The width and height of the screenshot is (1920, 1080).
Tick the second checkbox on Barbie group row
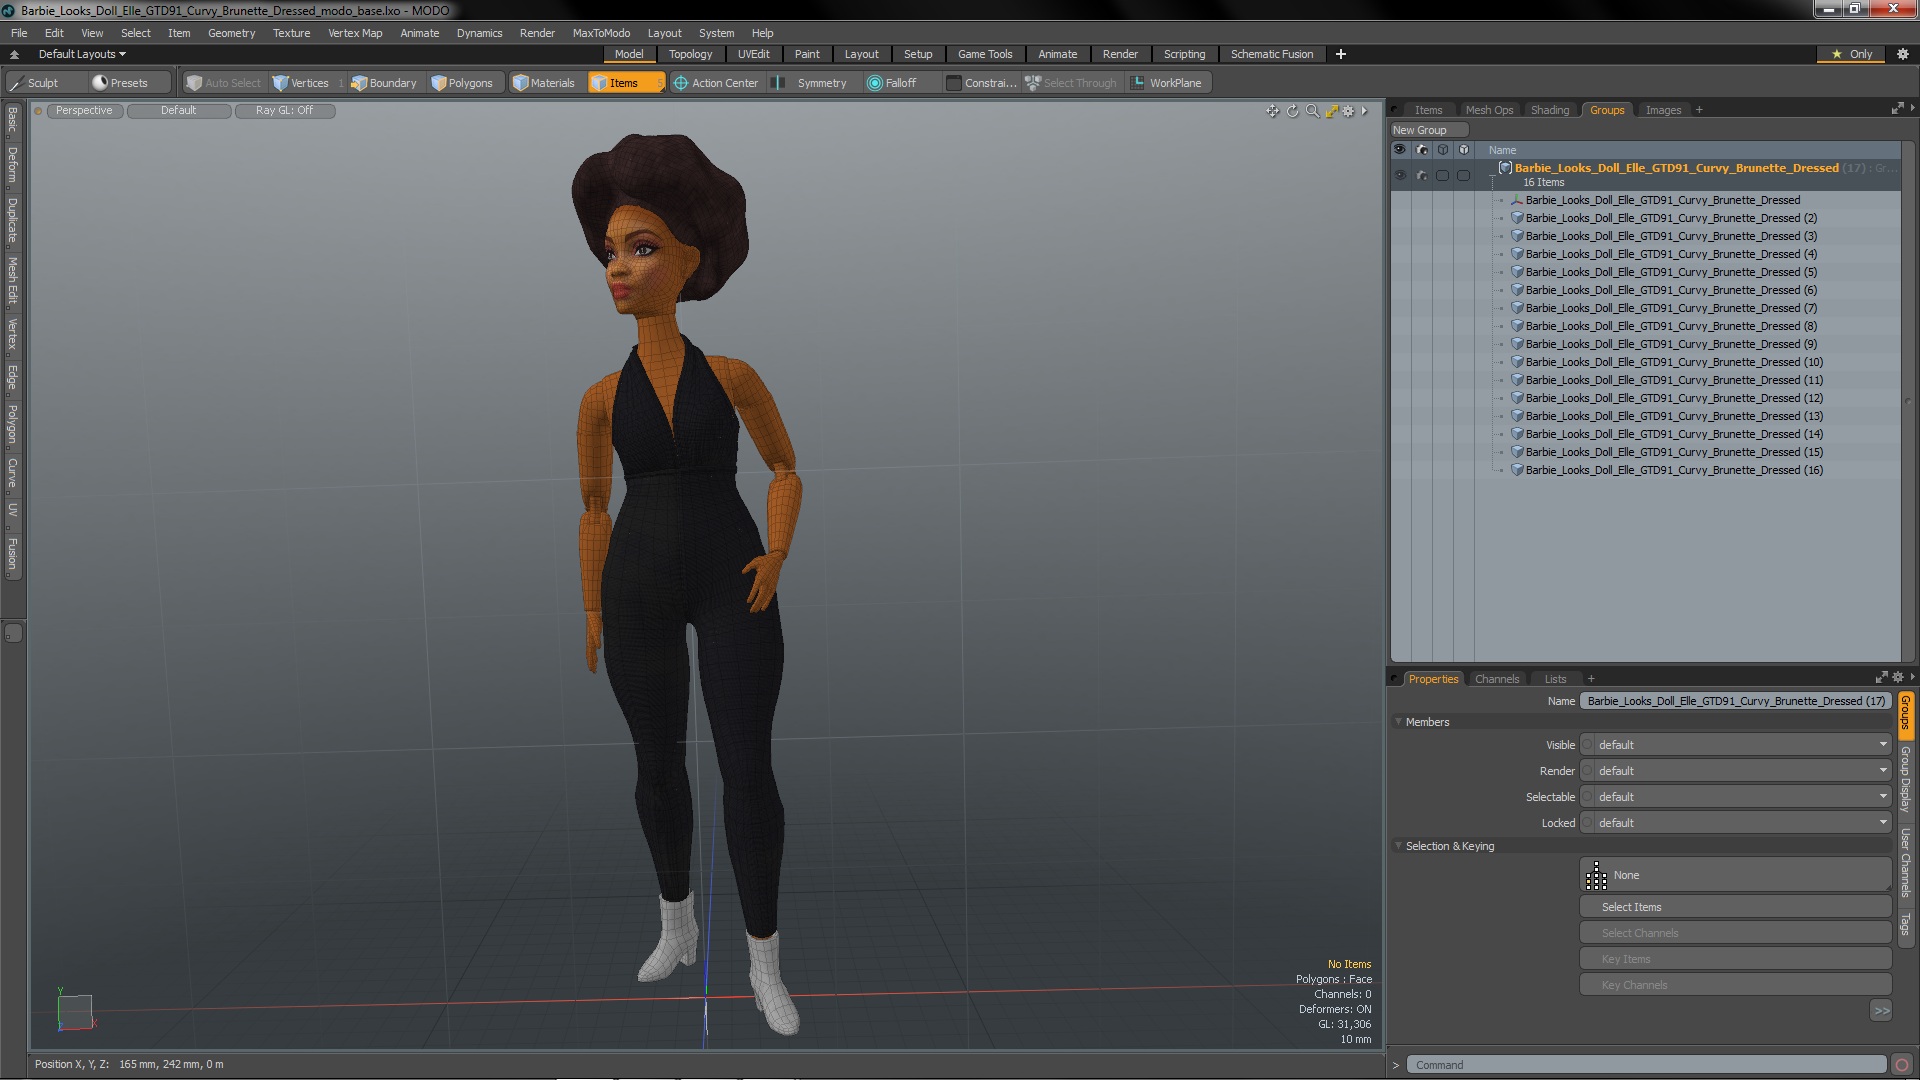(x=1463, y=175)
